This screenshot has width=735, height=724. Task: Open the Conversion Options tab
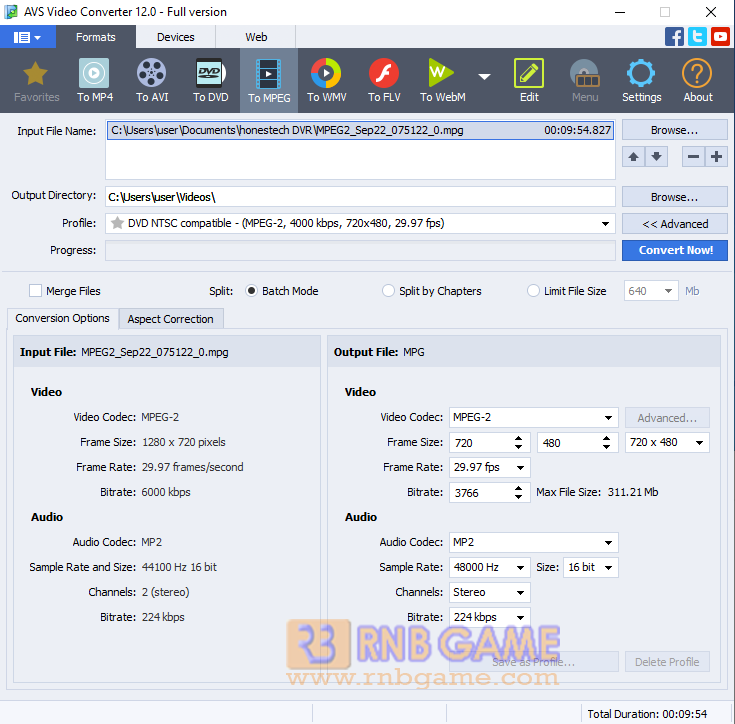(62, 318)
